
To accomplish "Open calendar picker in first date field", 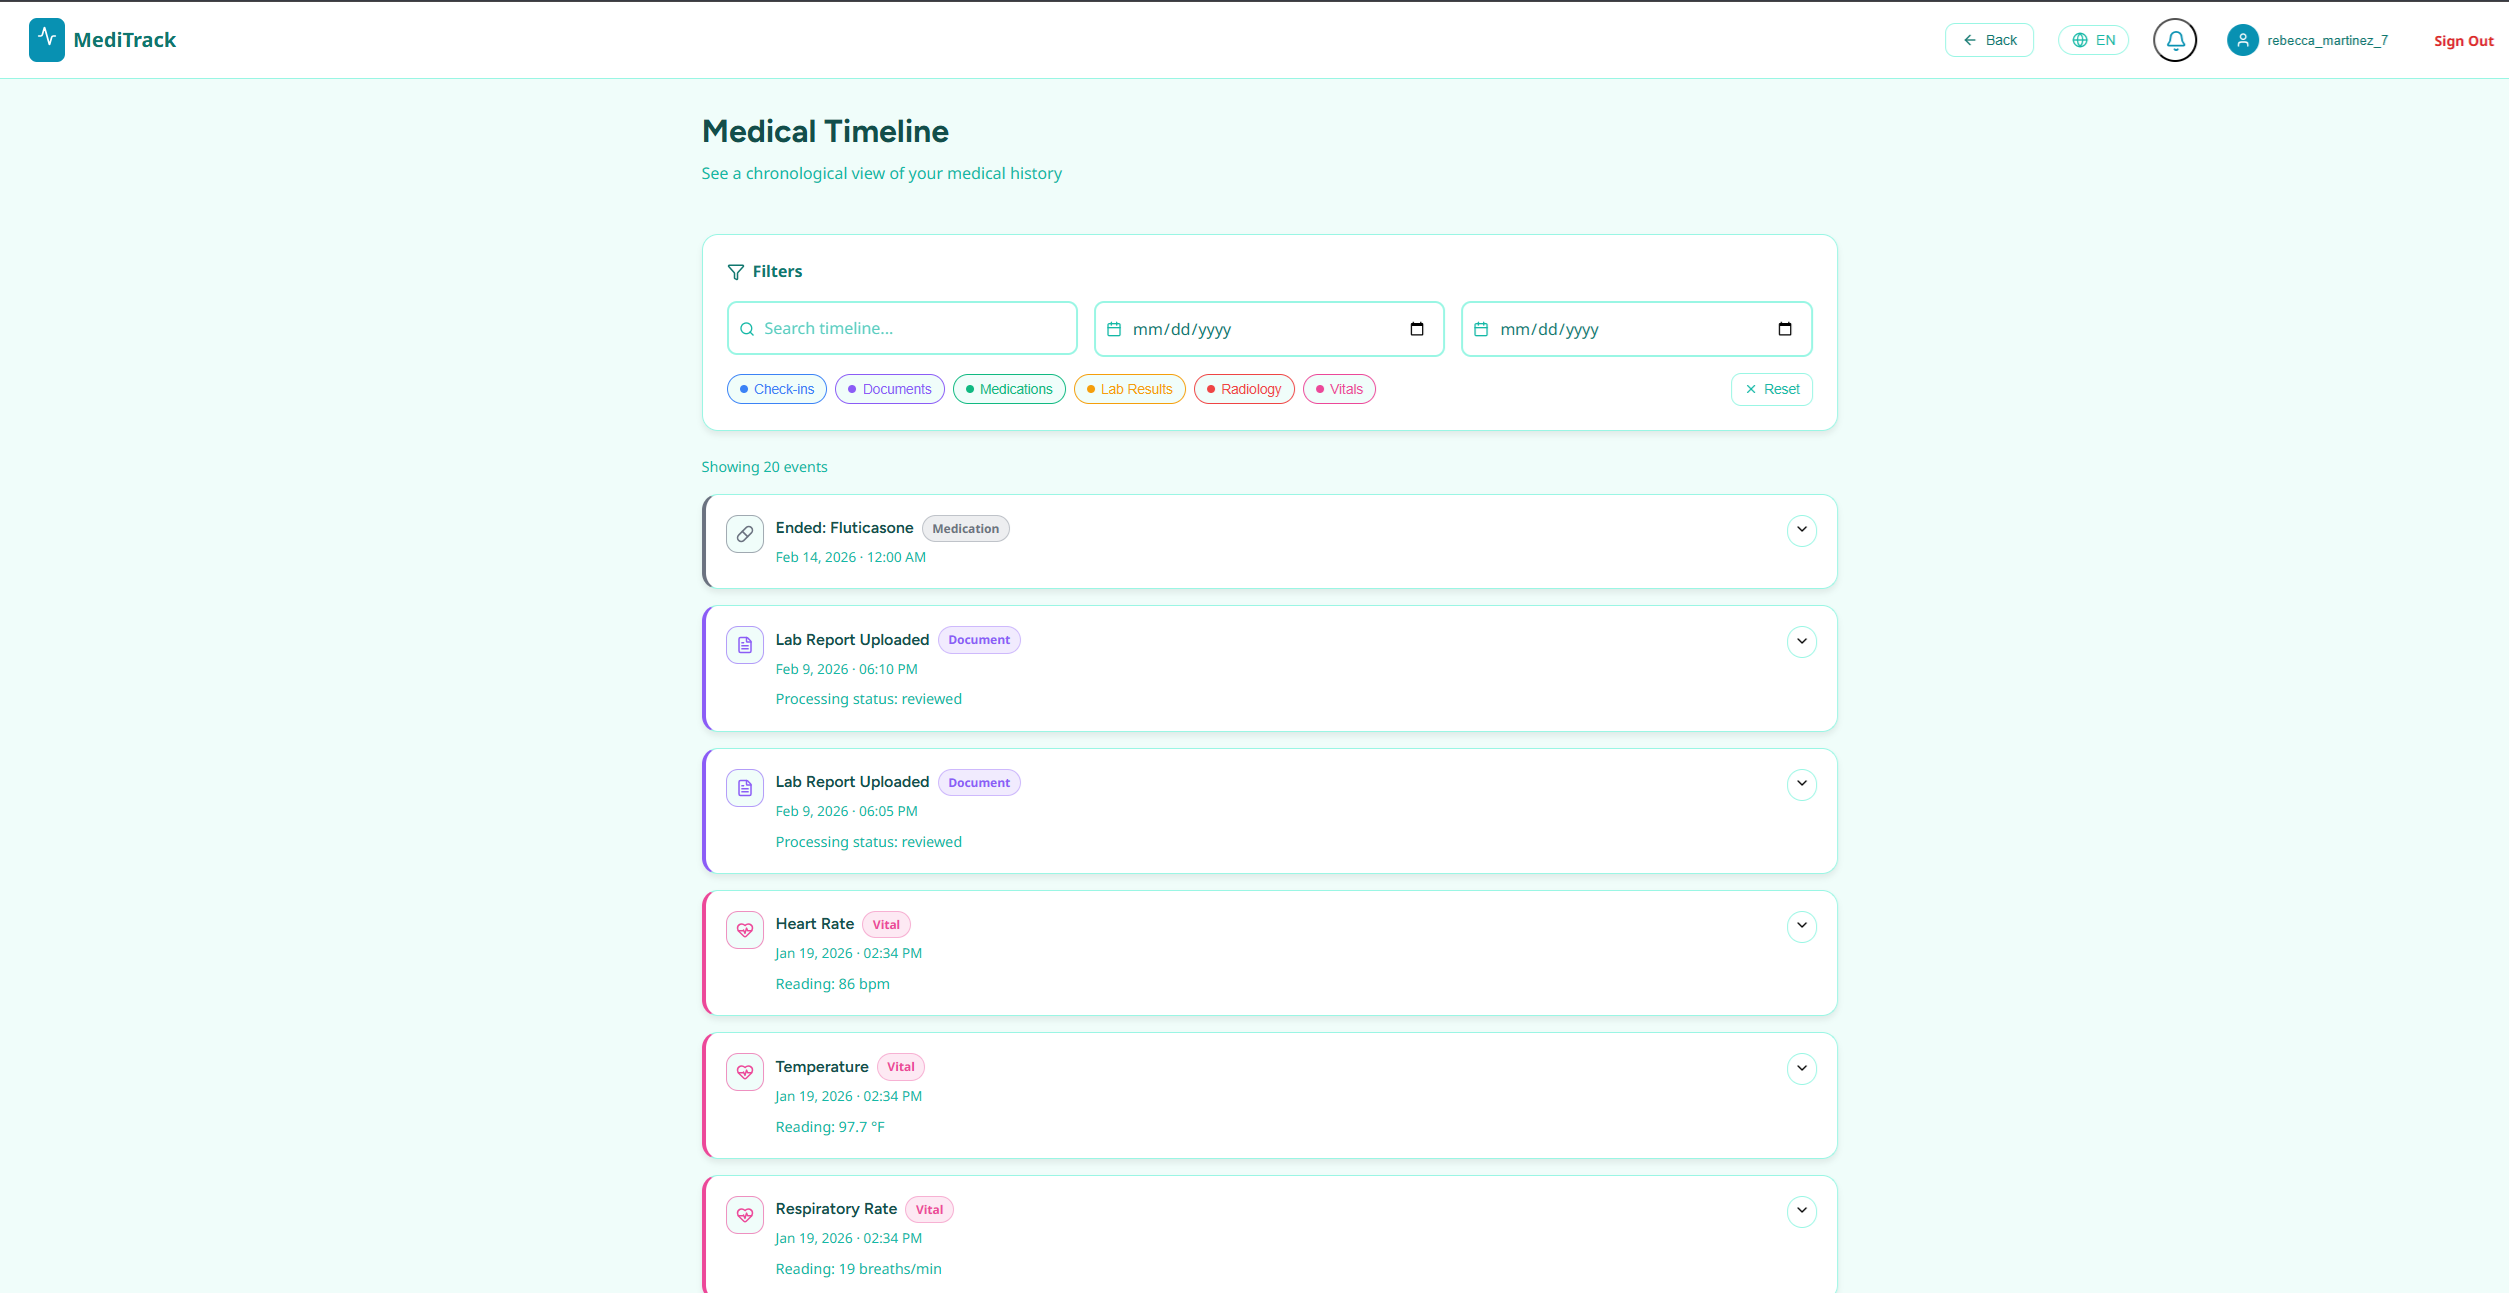I will point(1416,329).
